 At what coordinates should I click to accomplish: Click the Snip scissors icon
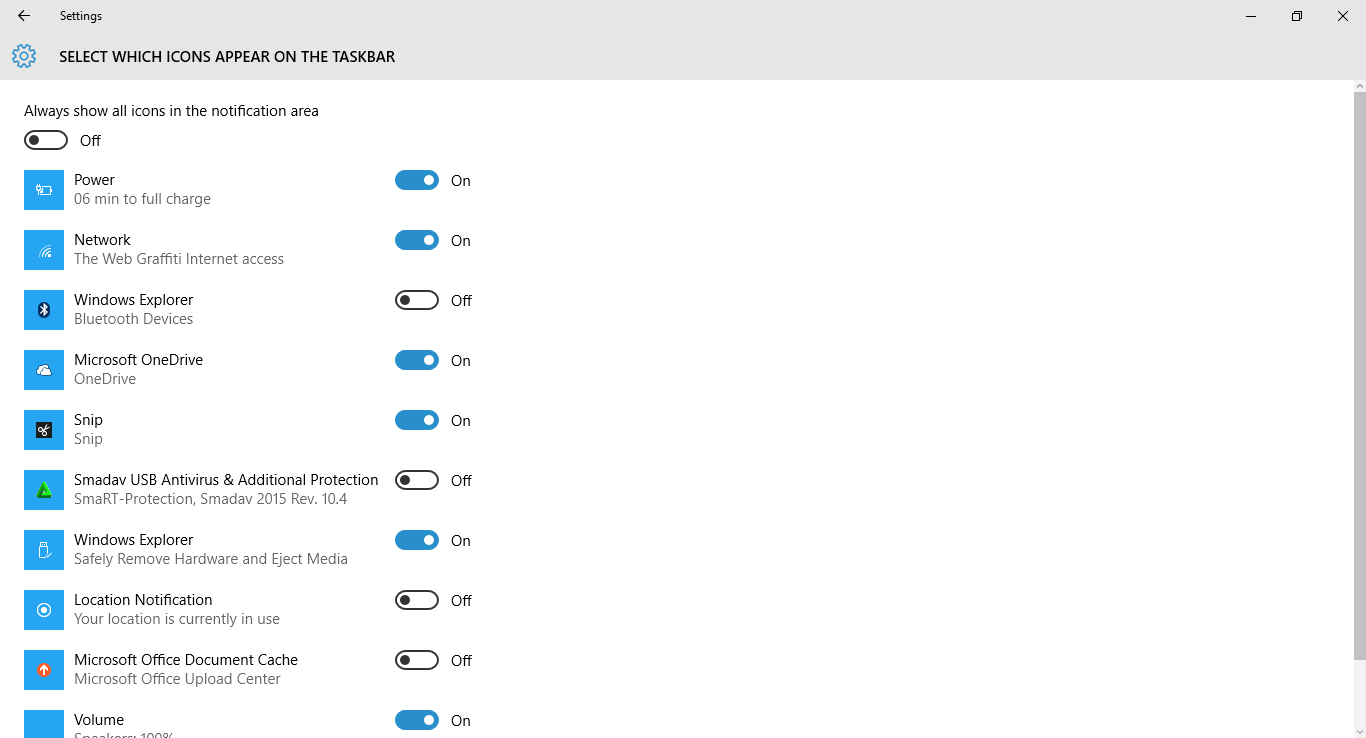click(x=44, y=430)
